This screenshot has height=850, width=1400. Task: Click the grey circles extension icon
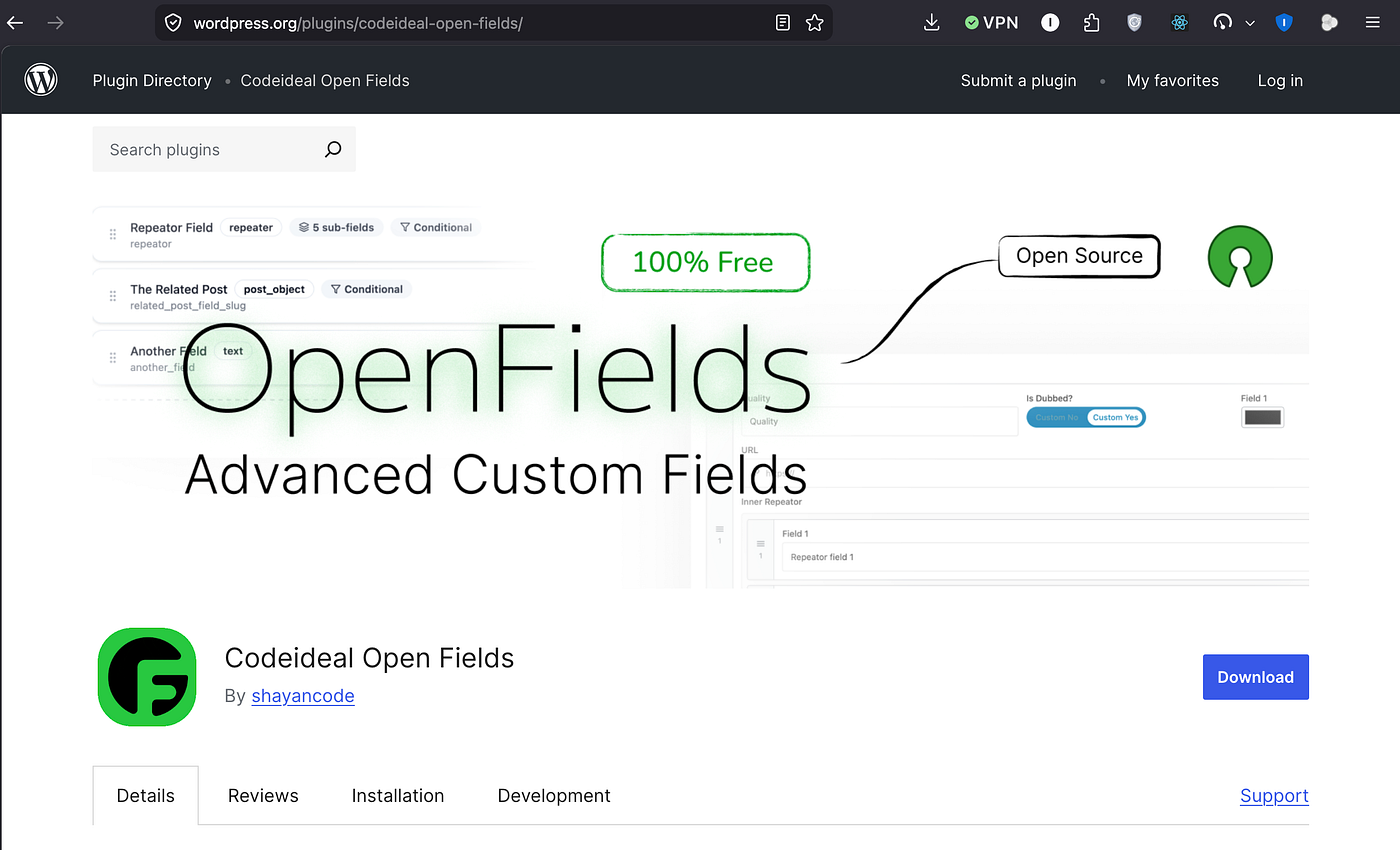pos(1329,22)
